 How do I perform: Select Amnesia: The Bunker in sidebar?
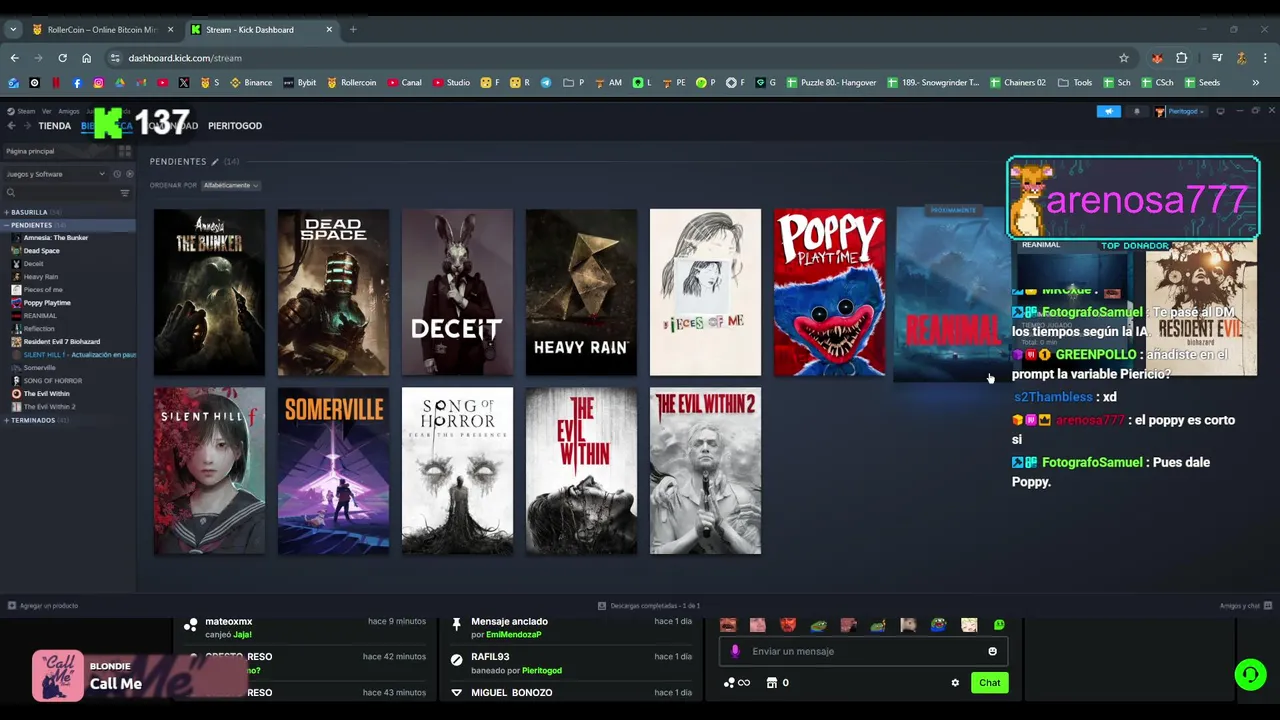pos(56,238)
